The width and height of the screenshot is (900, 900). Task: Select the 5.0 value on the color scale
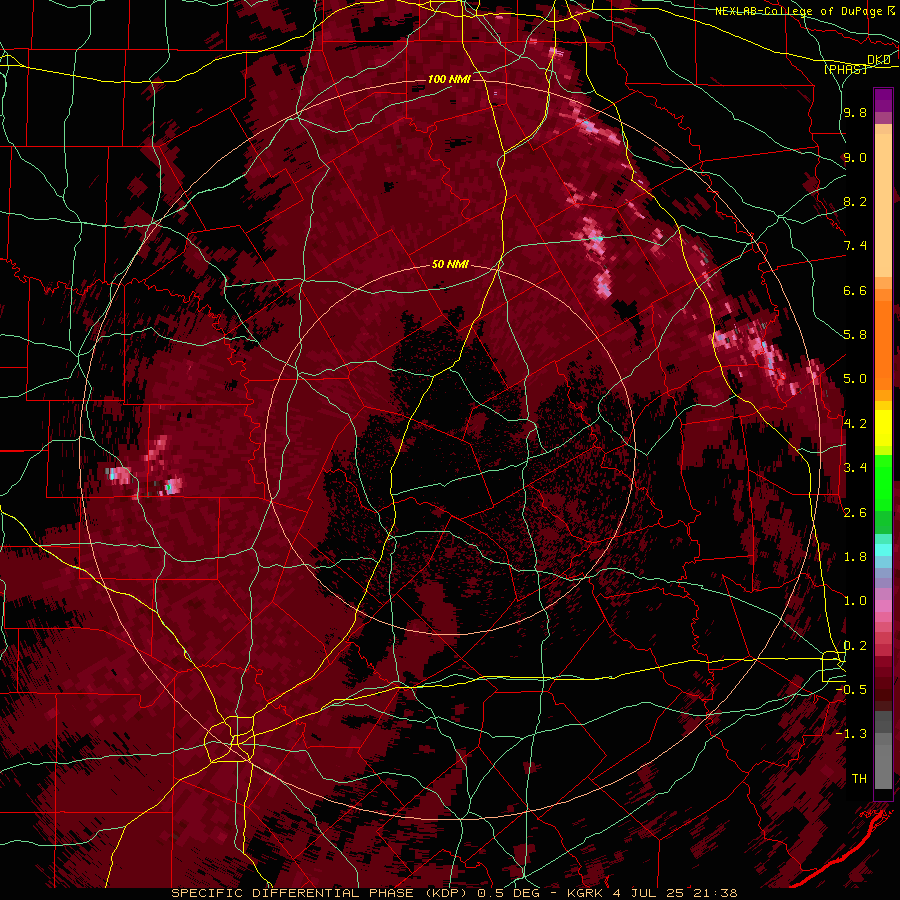pyautogui.click(x=855, y=379)
